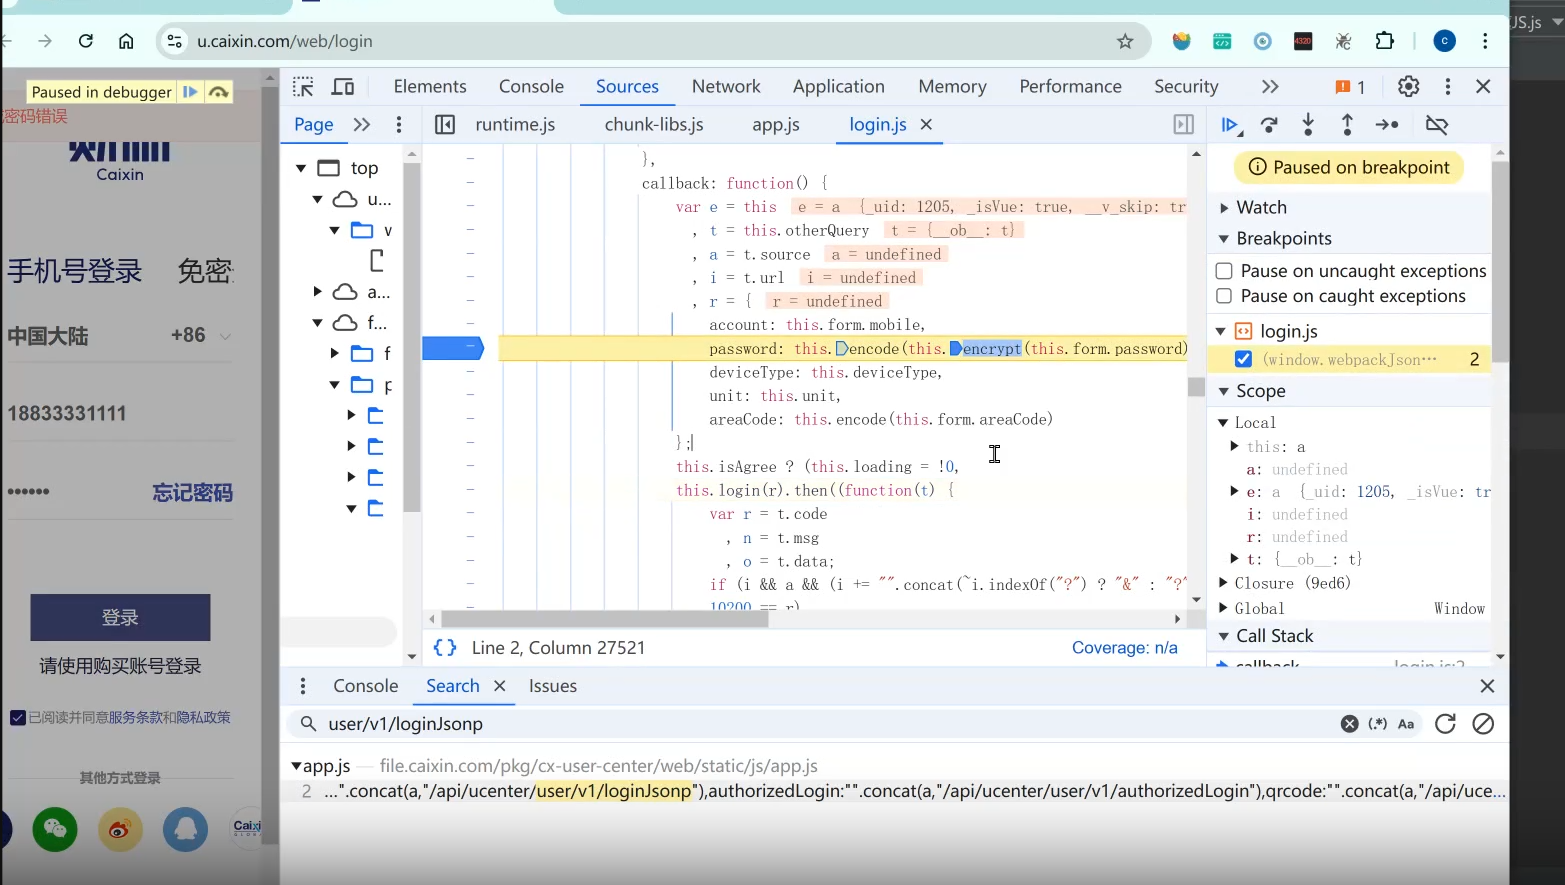The width and height of the screenshot is (1565, 885).
Task: Open the 忘记密码 forgot password link
Action: pos(192,492)
